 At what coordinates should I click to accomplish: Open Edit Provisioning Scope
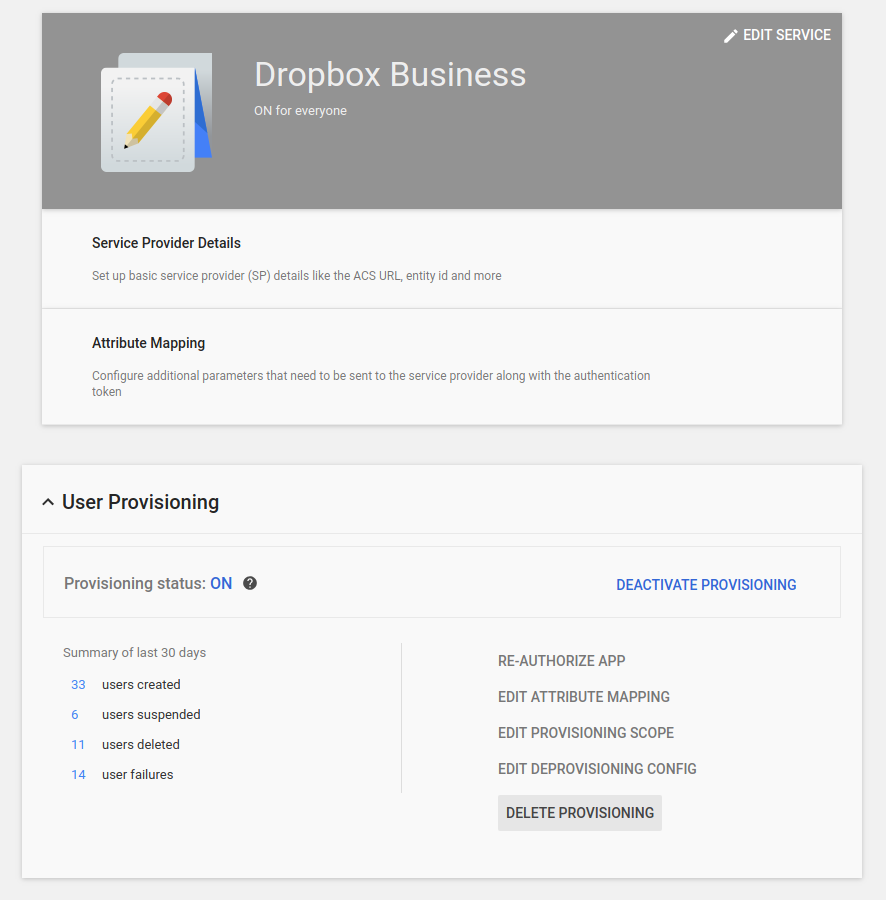pos(586,733)
